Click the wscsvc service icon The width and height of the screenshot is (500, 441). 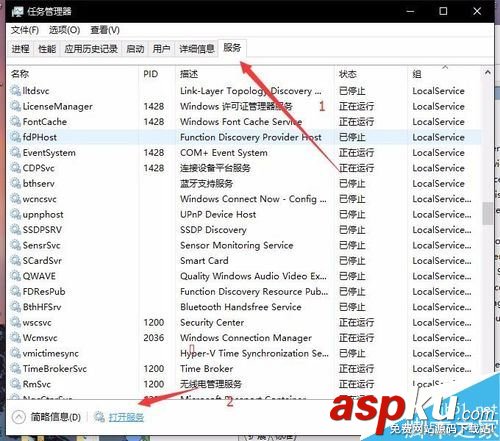coord(16,322)
